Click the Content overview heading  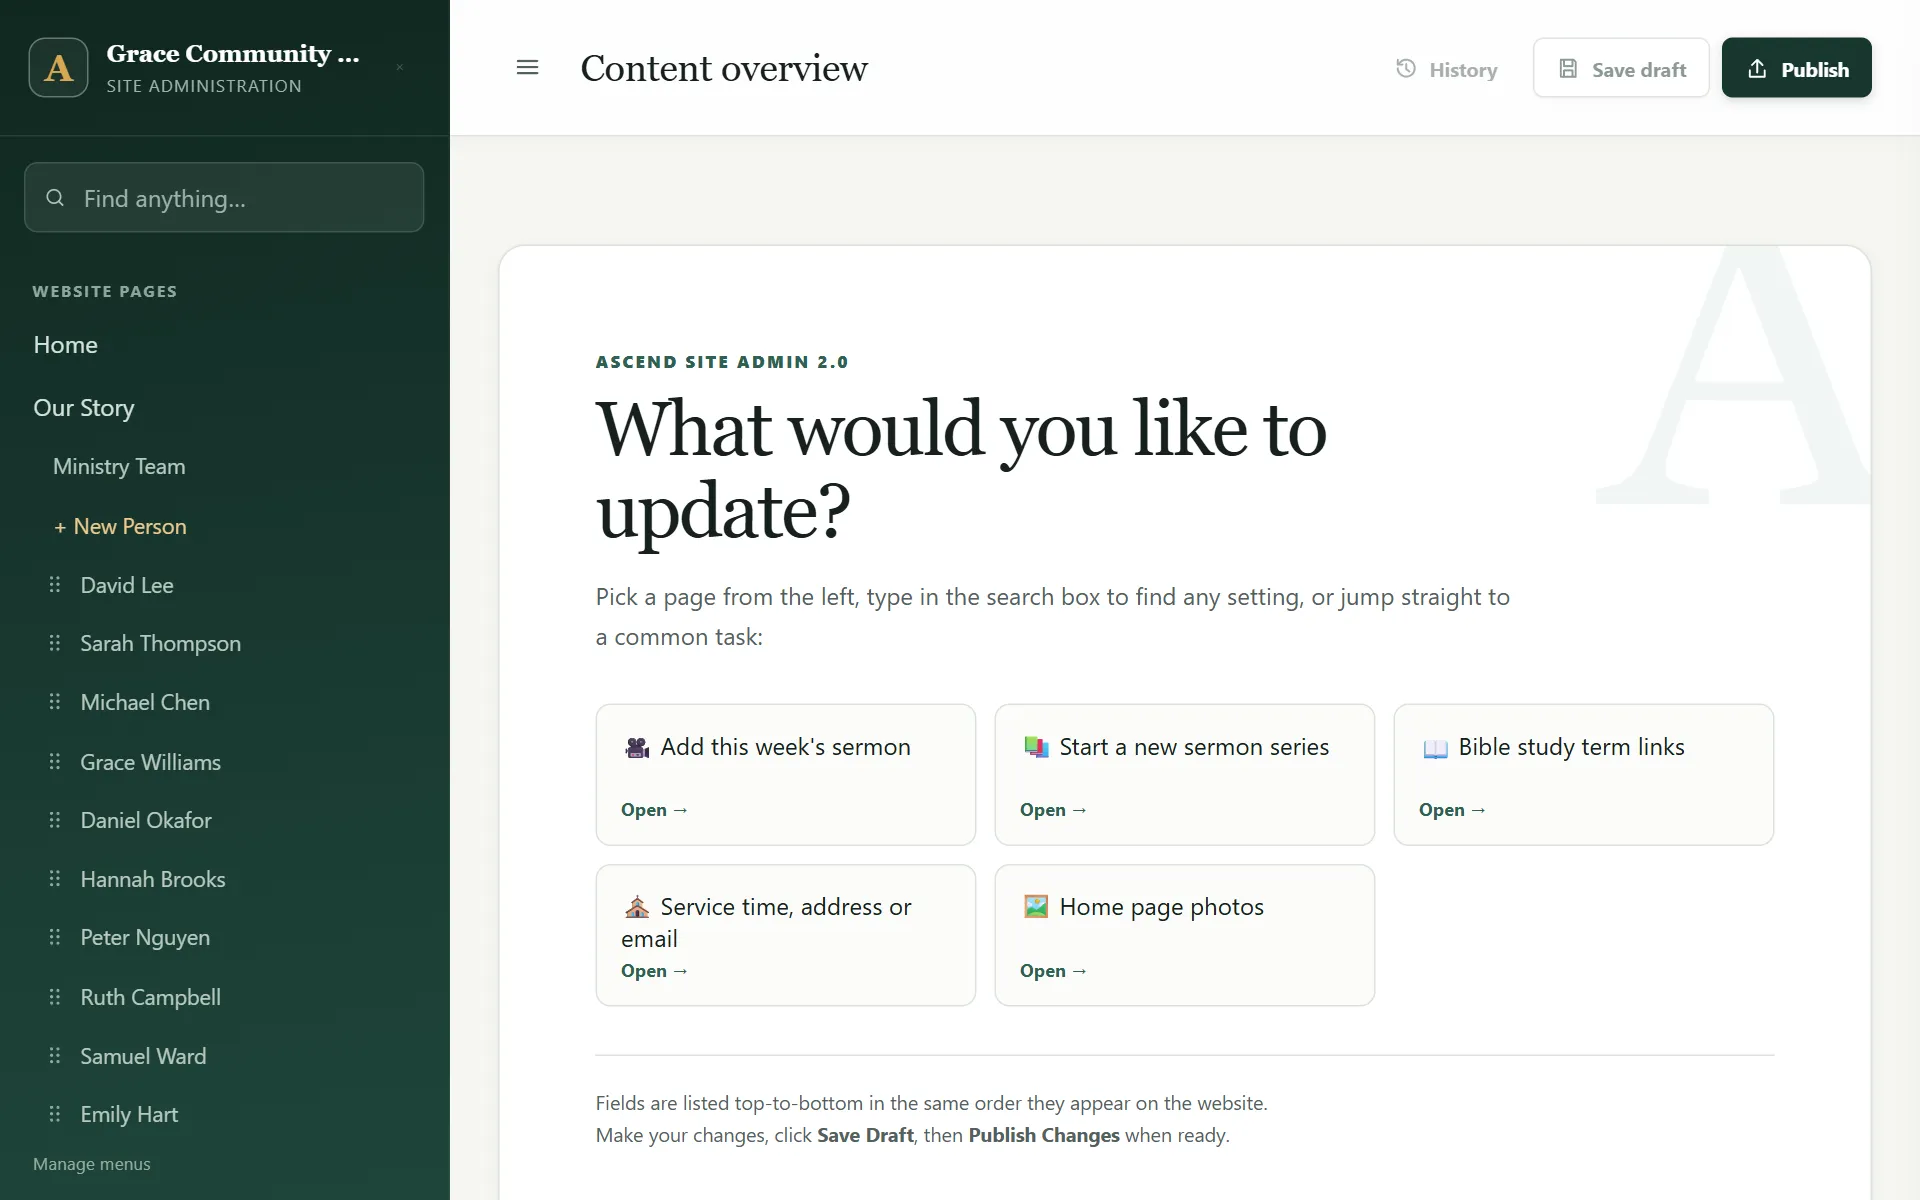pyautogui.click(x=724, y=68)
